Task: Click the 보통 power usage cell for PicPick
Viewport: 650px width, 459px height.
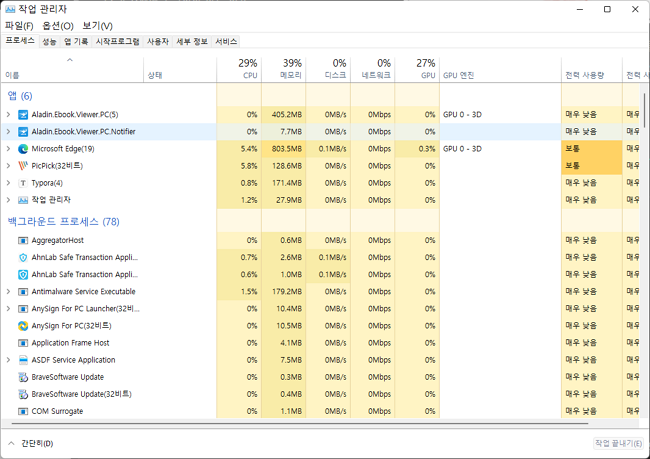Action: [x=592, y=166]
